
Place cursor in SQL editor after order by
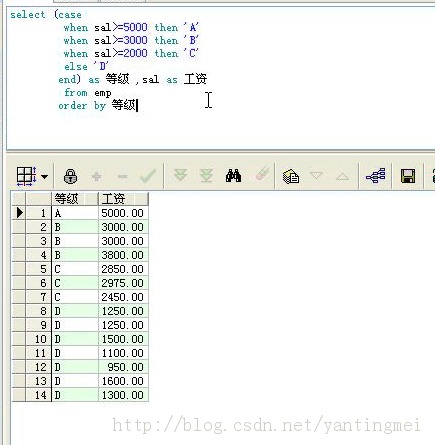[137, 106]
